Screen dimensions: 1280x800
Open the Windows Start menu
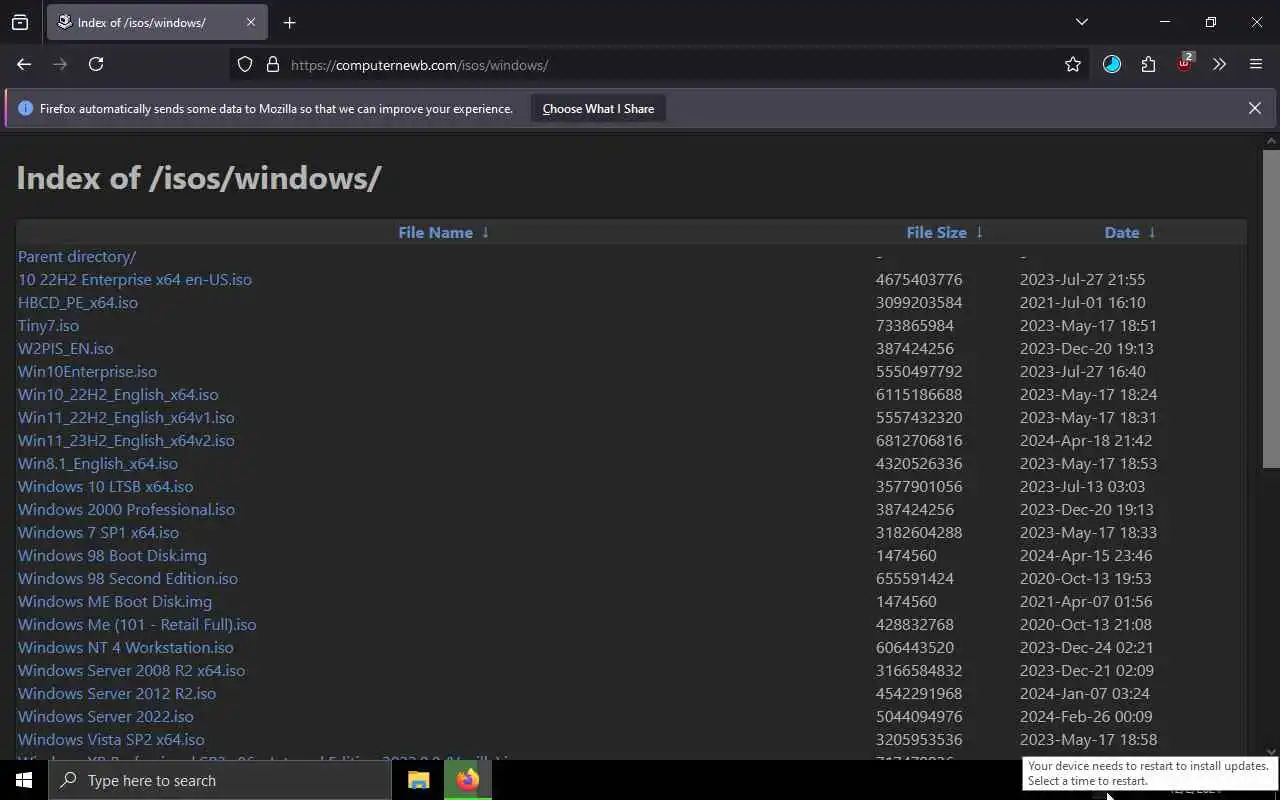[24, 780]
